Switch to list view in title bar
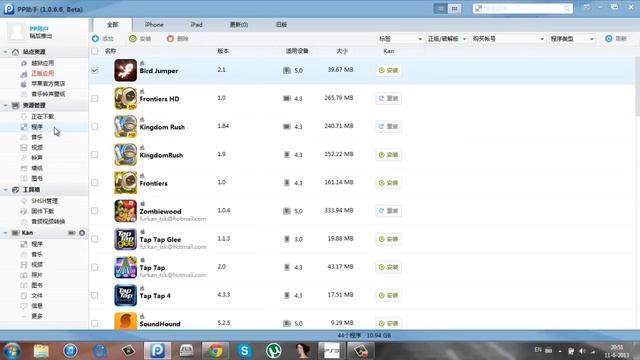The height and width of the screenshot is (360, 640). 440,8
